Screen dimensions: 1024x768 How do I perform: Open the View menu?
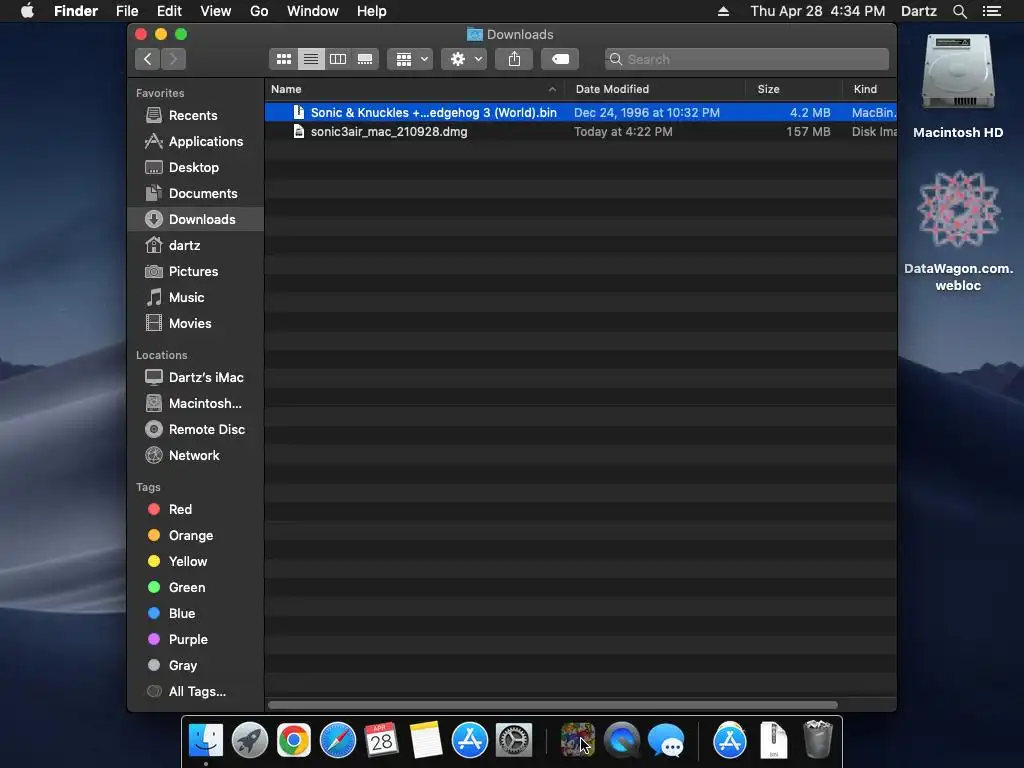[216, 11]
